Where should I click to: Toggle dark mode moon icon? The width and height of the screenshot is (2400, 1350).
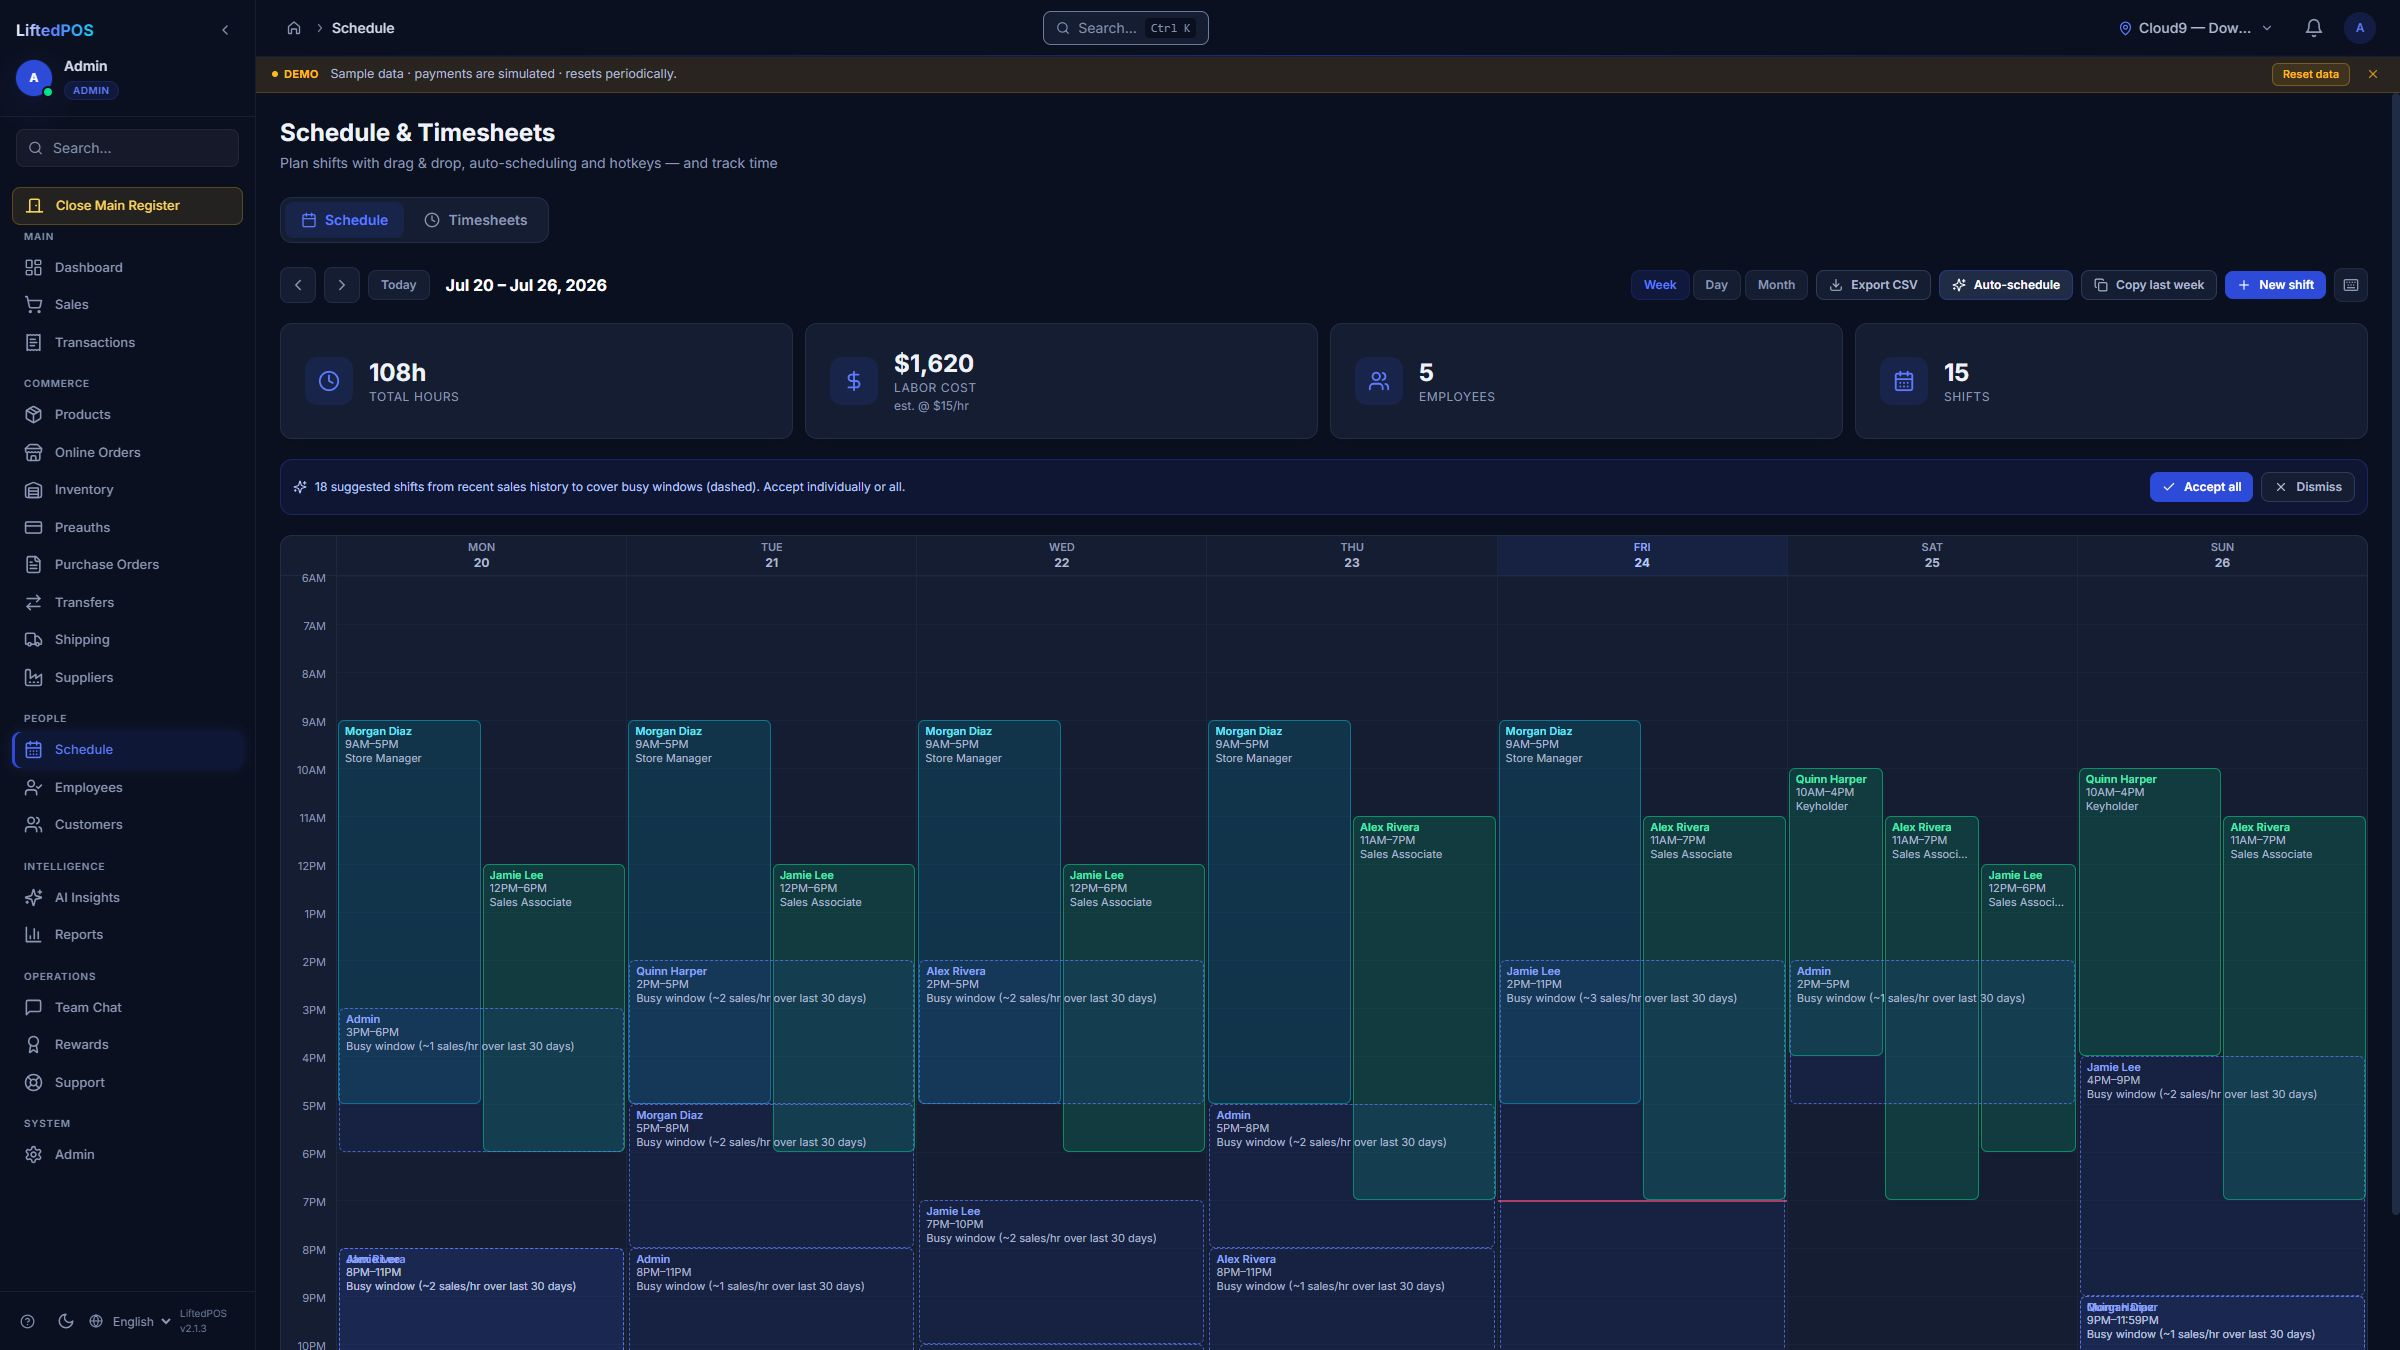point(66,1321)
